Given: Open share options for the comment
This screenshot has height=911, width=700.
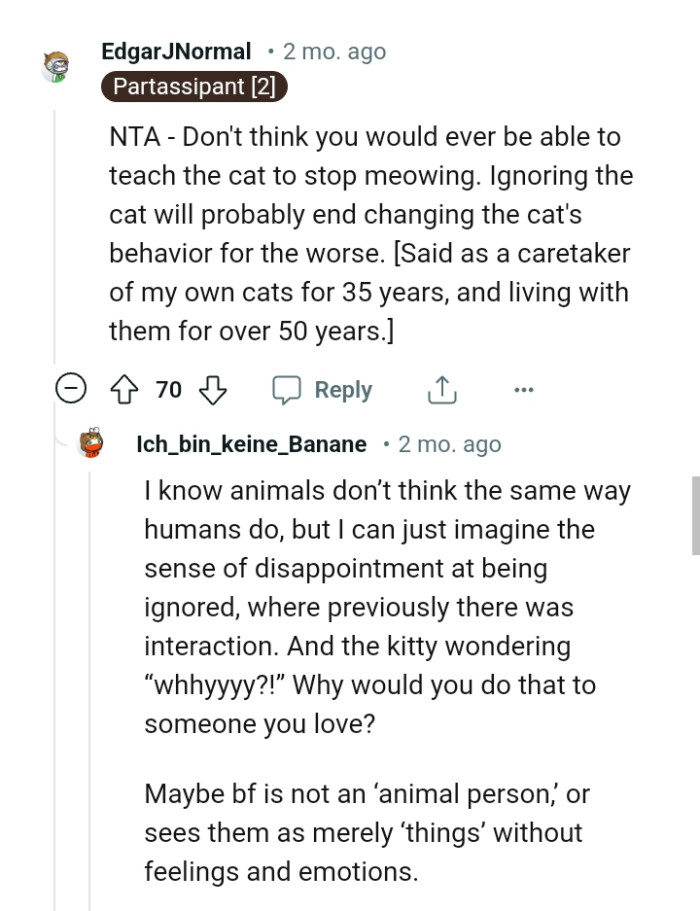Looking at the screenshot, I should click(x=441, y=389).
